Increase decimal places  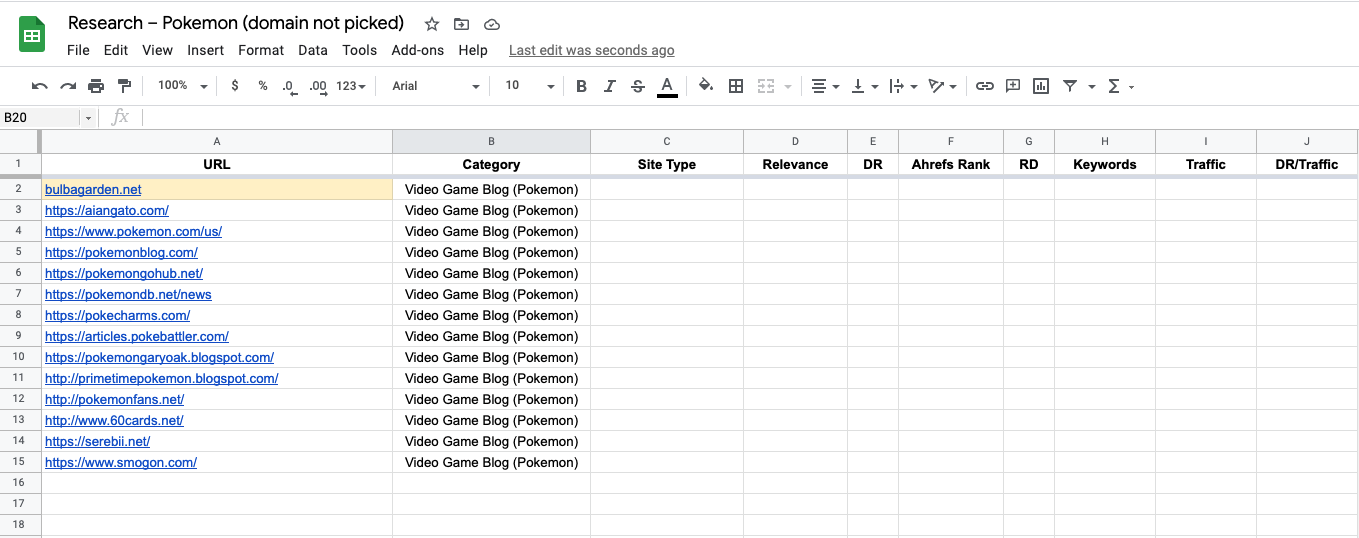tap(318, 86)
